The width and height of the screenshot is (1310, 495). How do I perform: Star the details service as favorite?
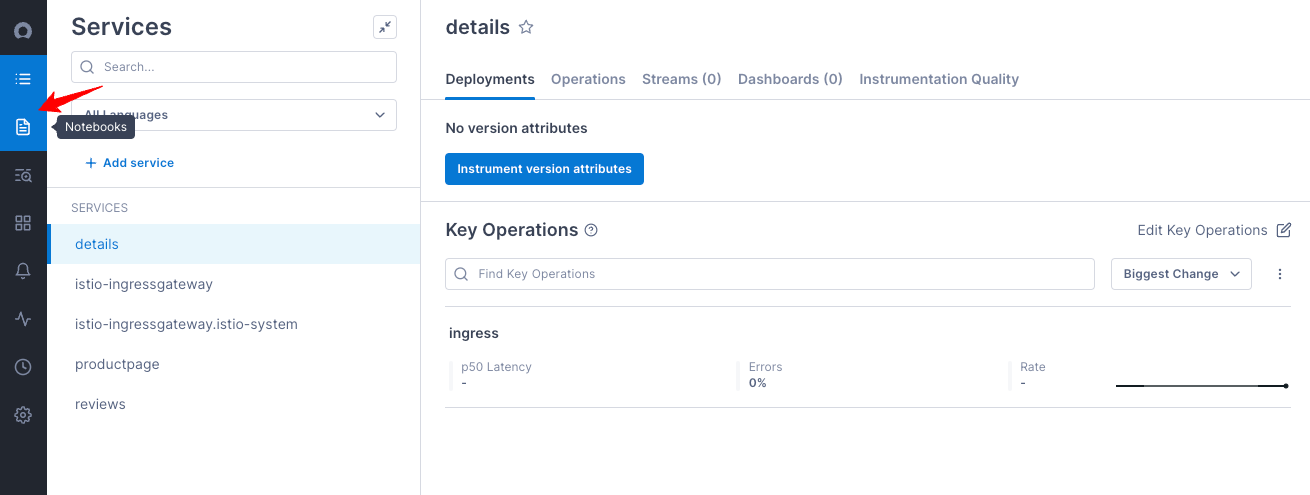(x=526, y=28)
